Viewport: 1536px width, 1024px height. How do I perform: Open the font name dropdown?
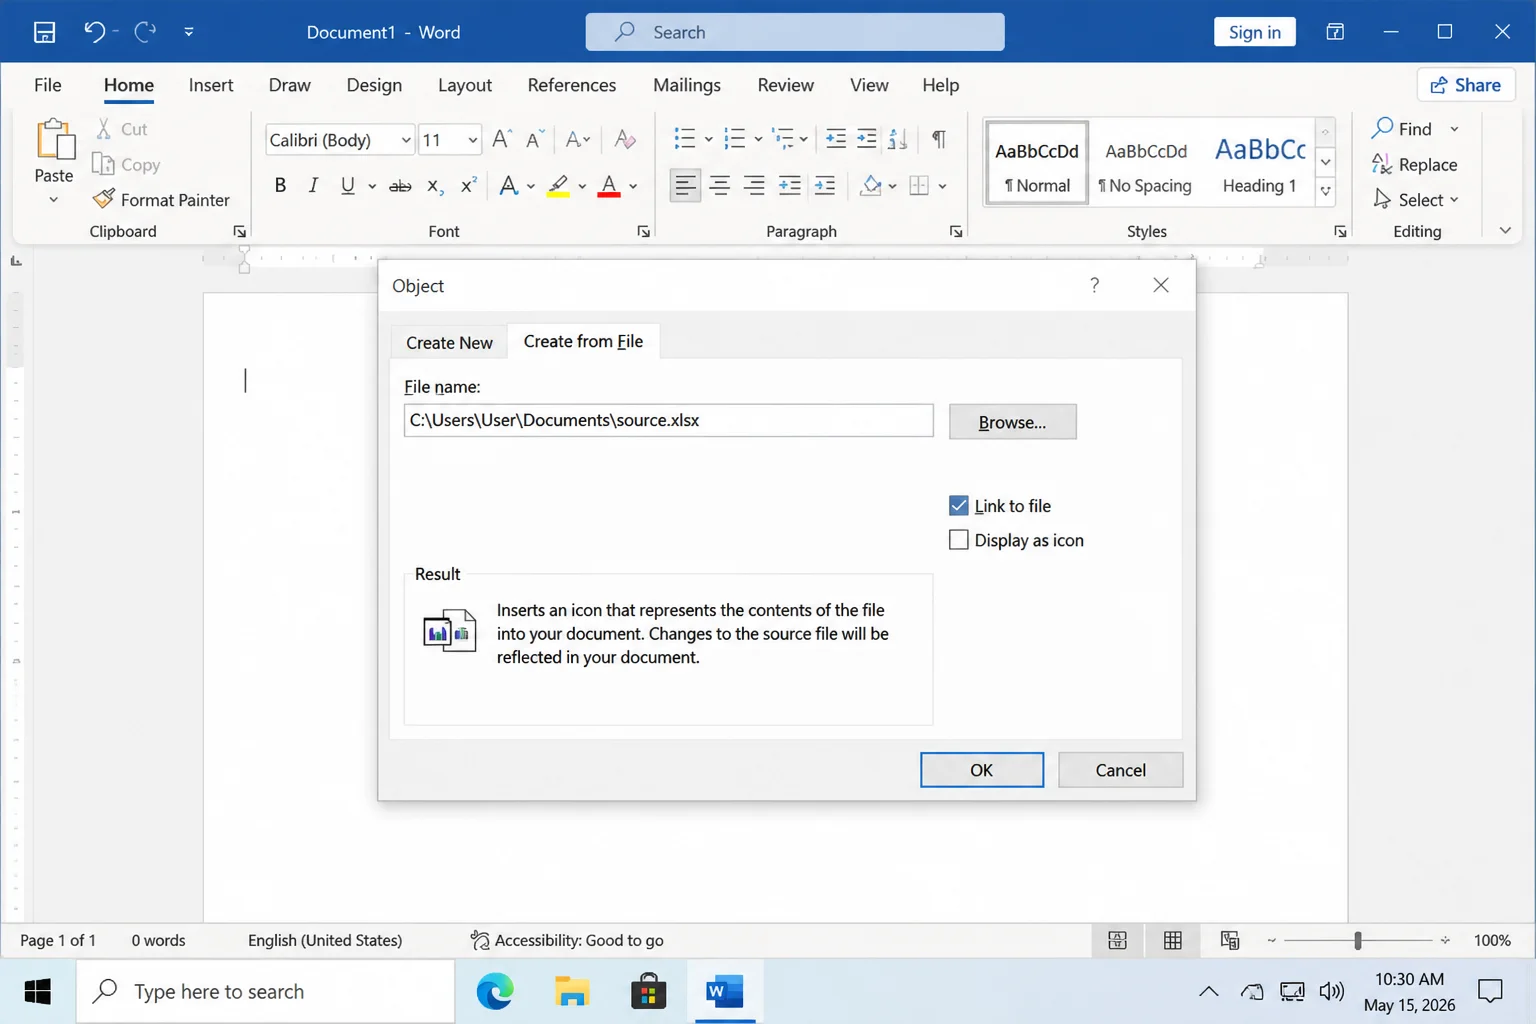(x=406, y=140)
